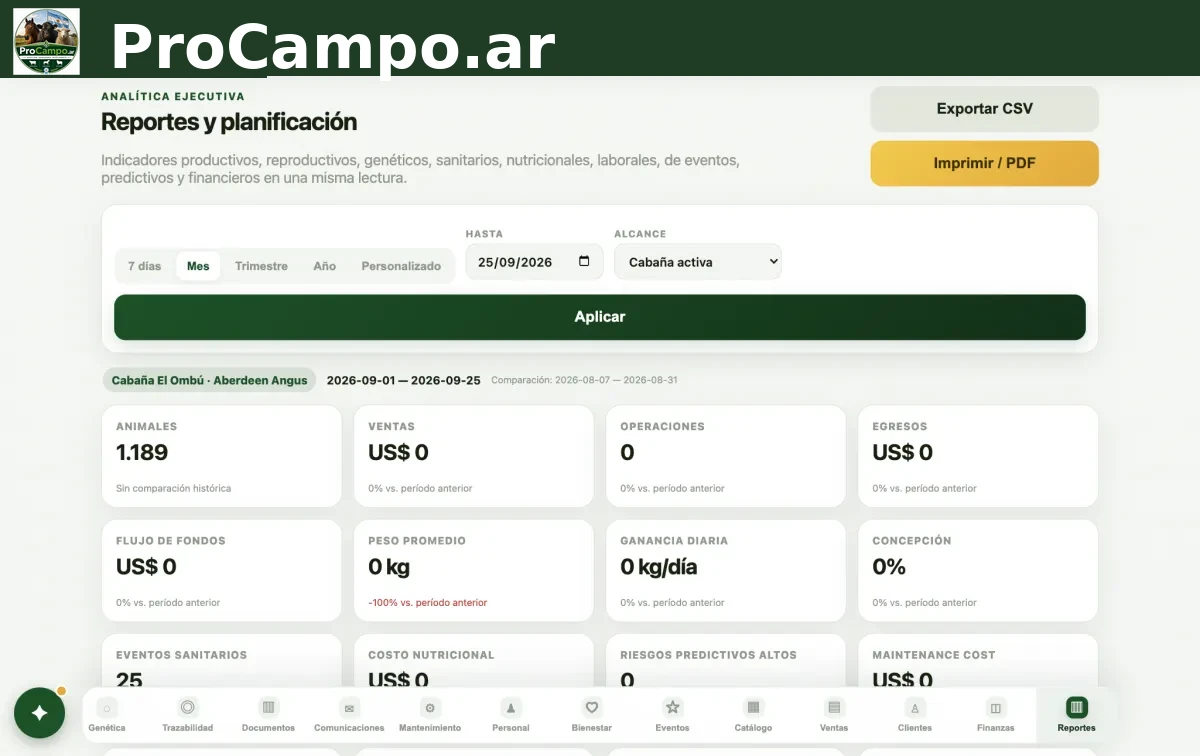
Task: Open the calendar picker icon in Hasta field
Action: [x=585, y=262]
